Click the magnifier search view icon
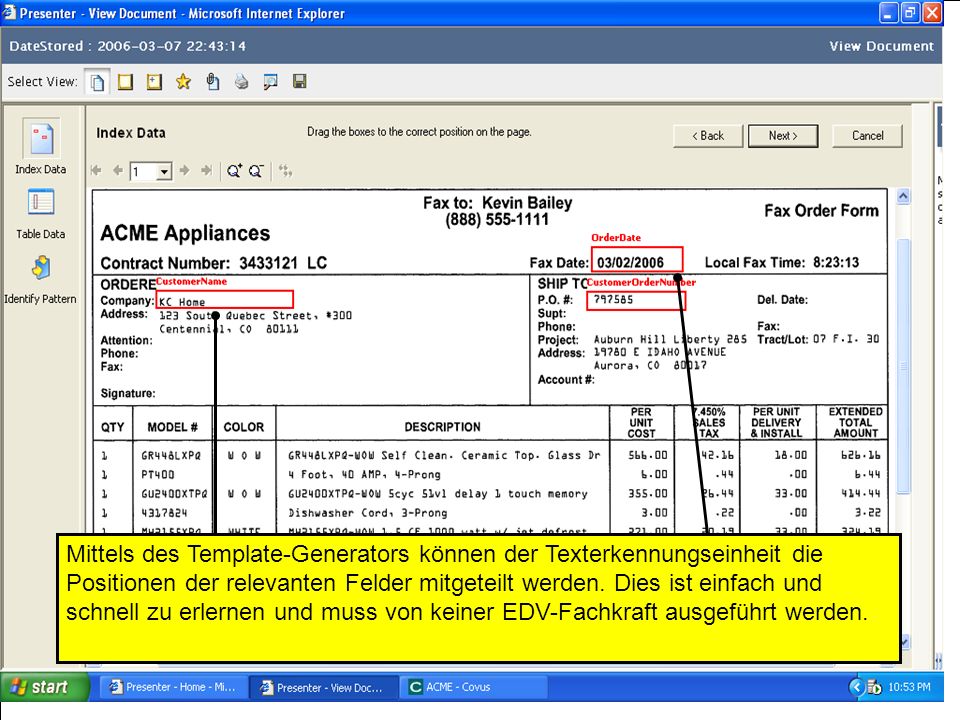960x720 pixels. [270, 81]
